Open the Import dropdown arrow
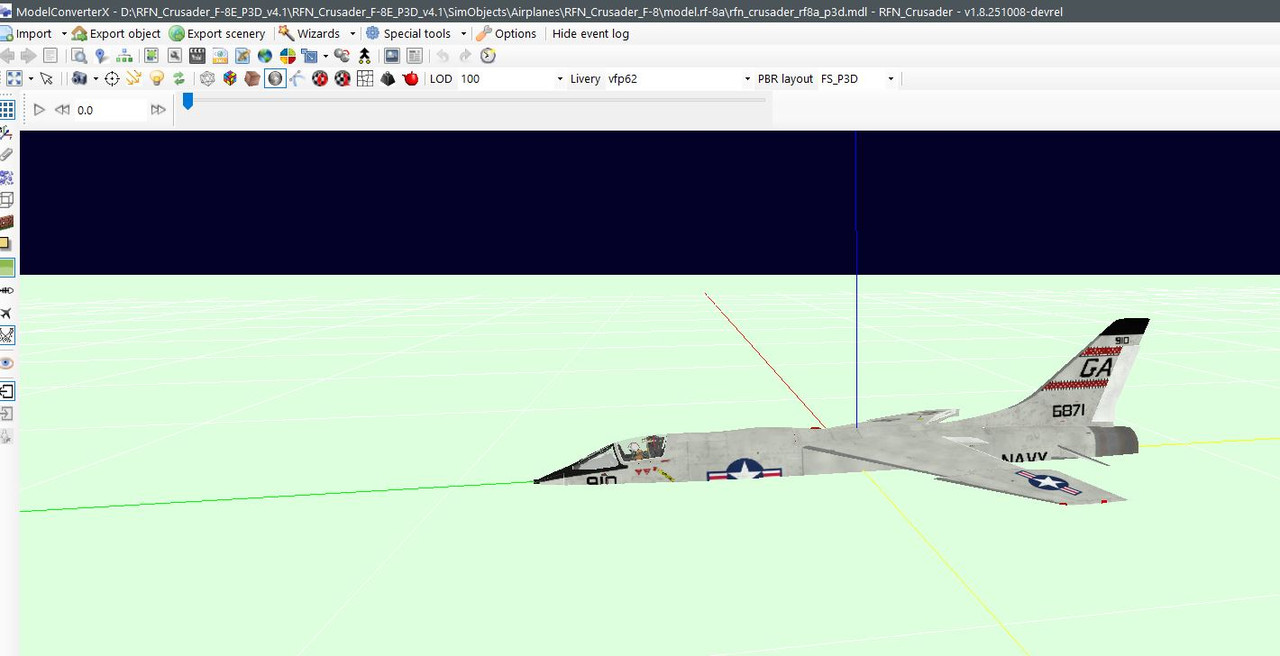This screenshot has width=1280, height=656. coord(64,33)
